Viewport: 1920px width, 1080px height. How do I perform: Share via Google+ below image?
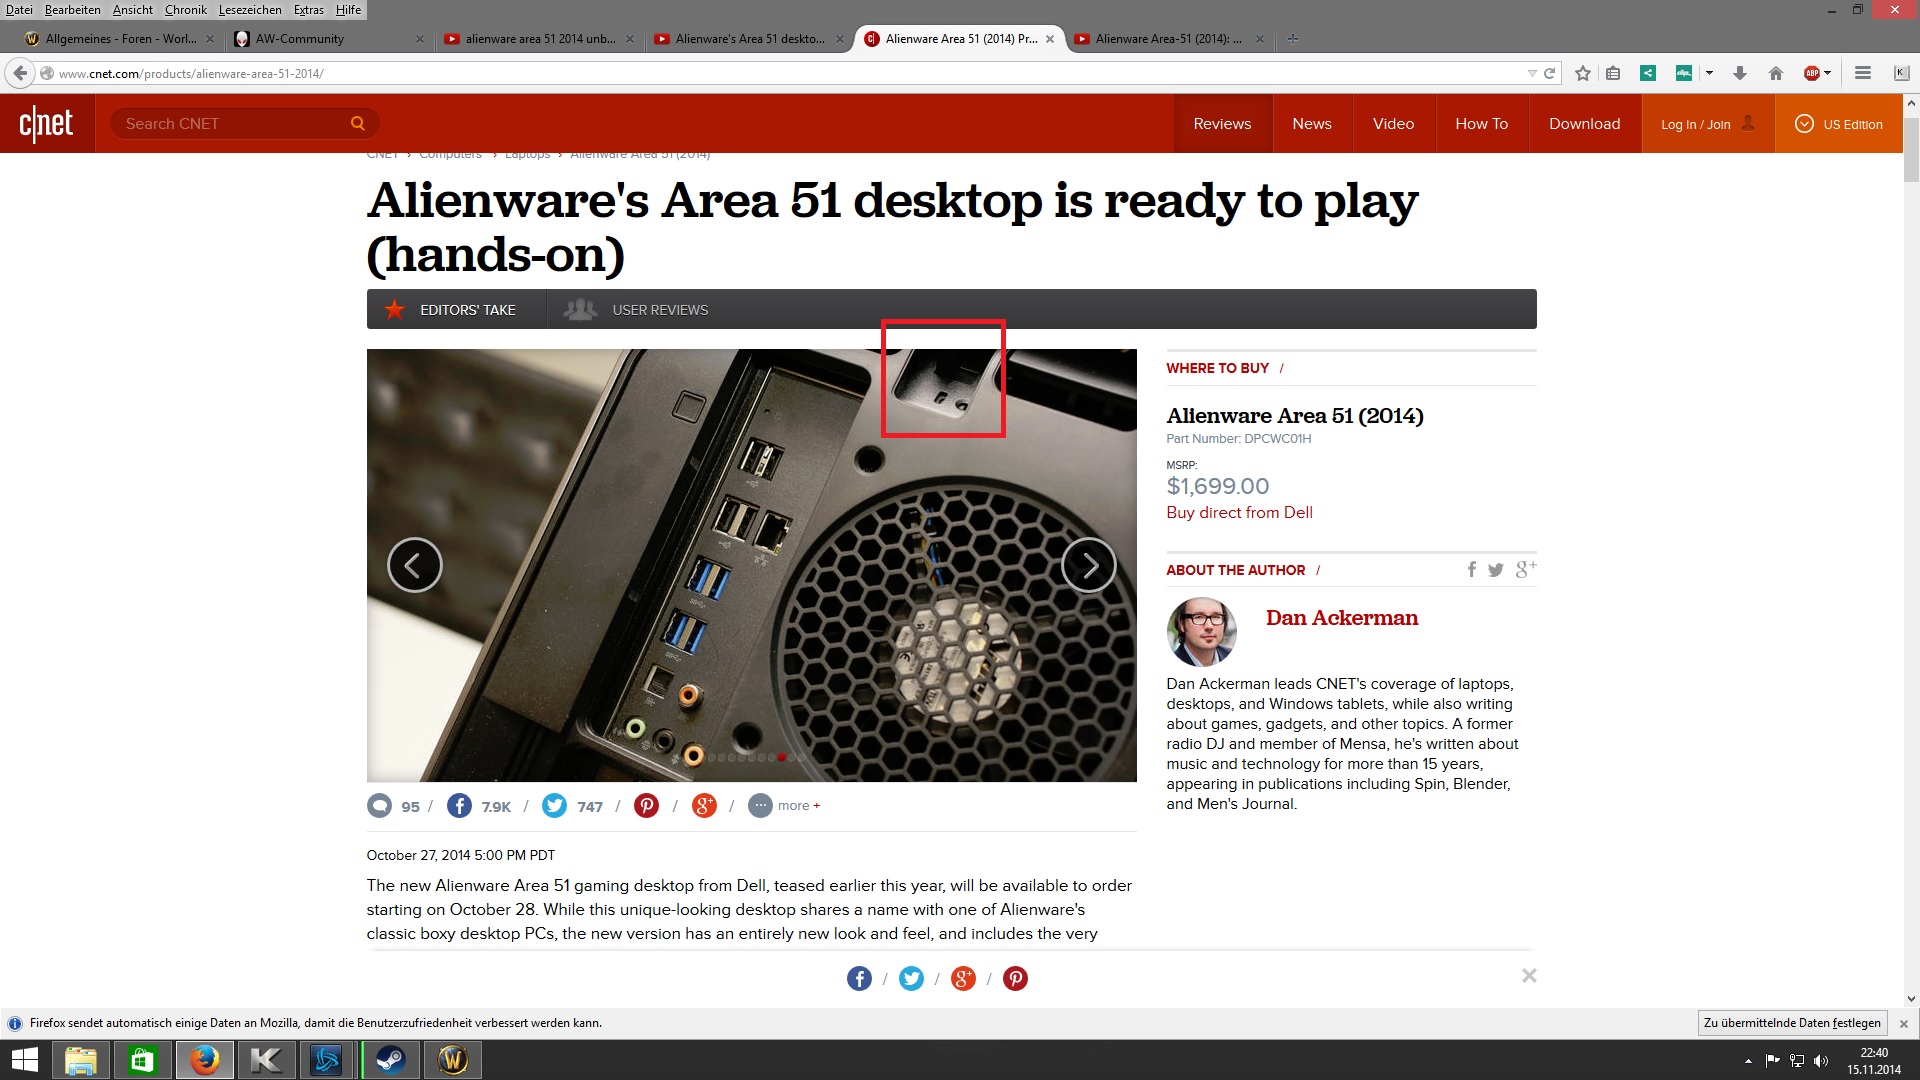tap(704, 806)
